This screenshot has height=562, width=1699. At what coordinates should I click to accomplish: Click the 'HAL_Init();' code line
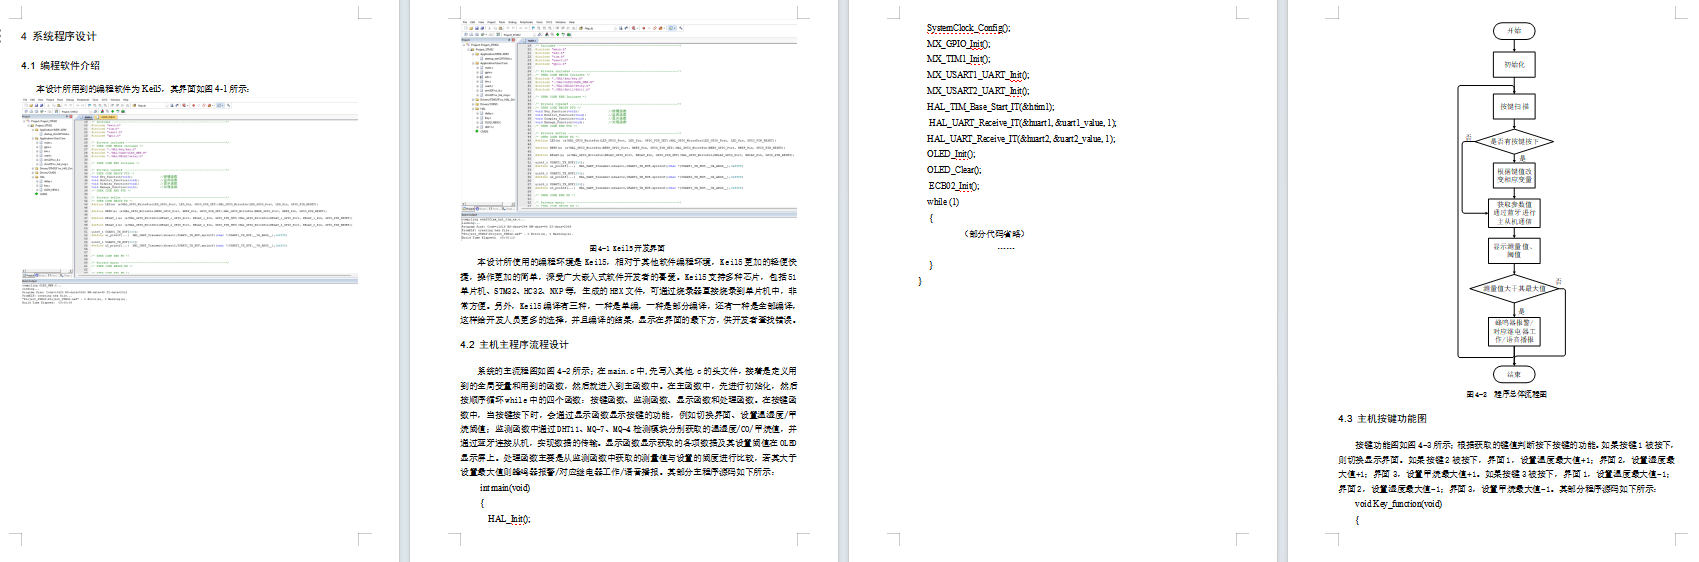point(509,518)
